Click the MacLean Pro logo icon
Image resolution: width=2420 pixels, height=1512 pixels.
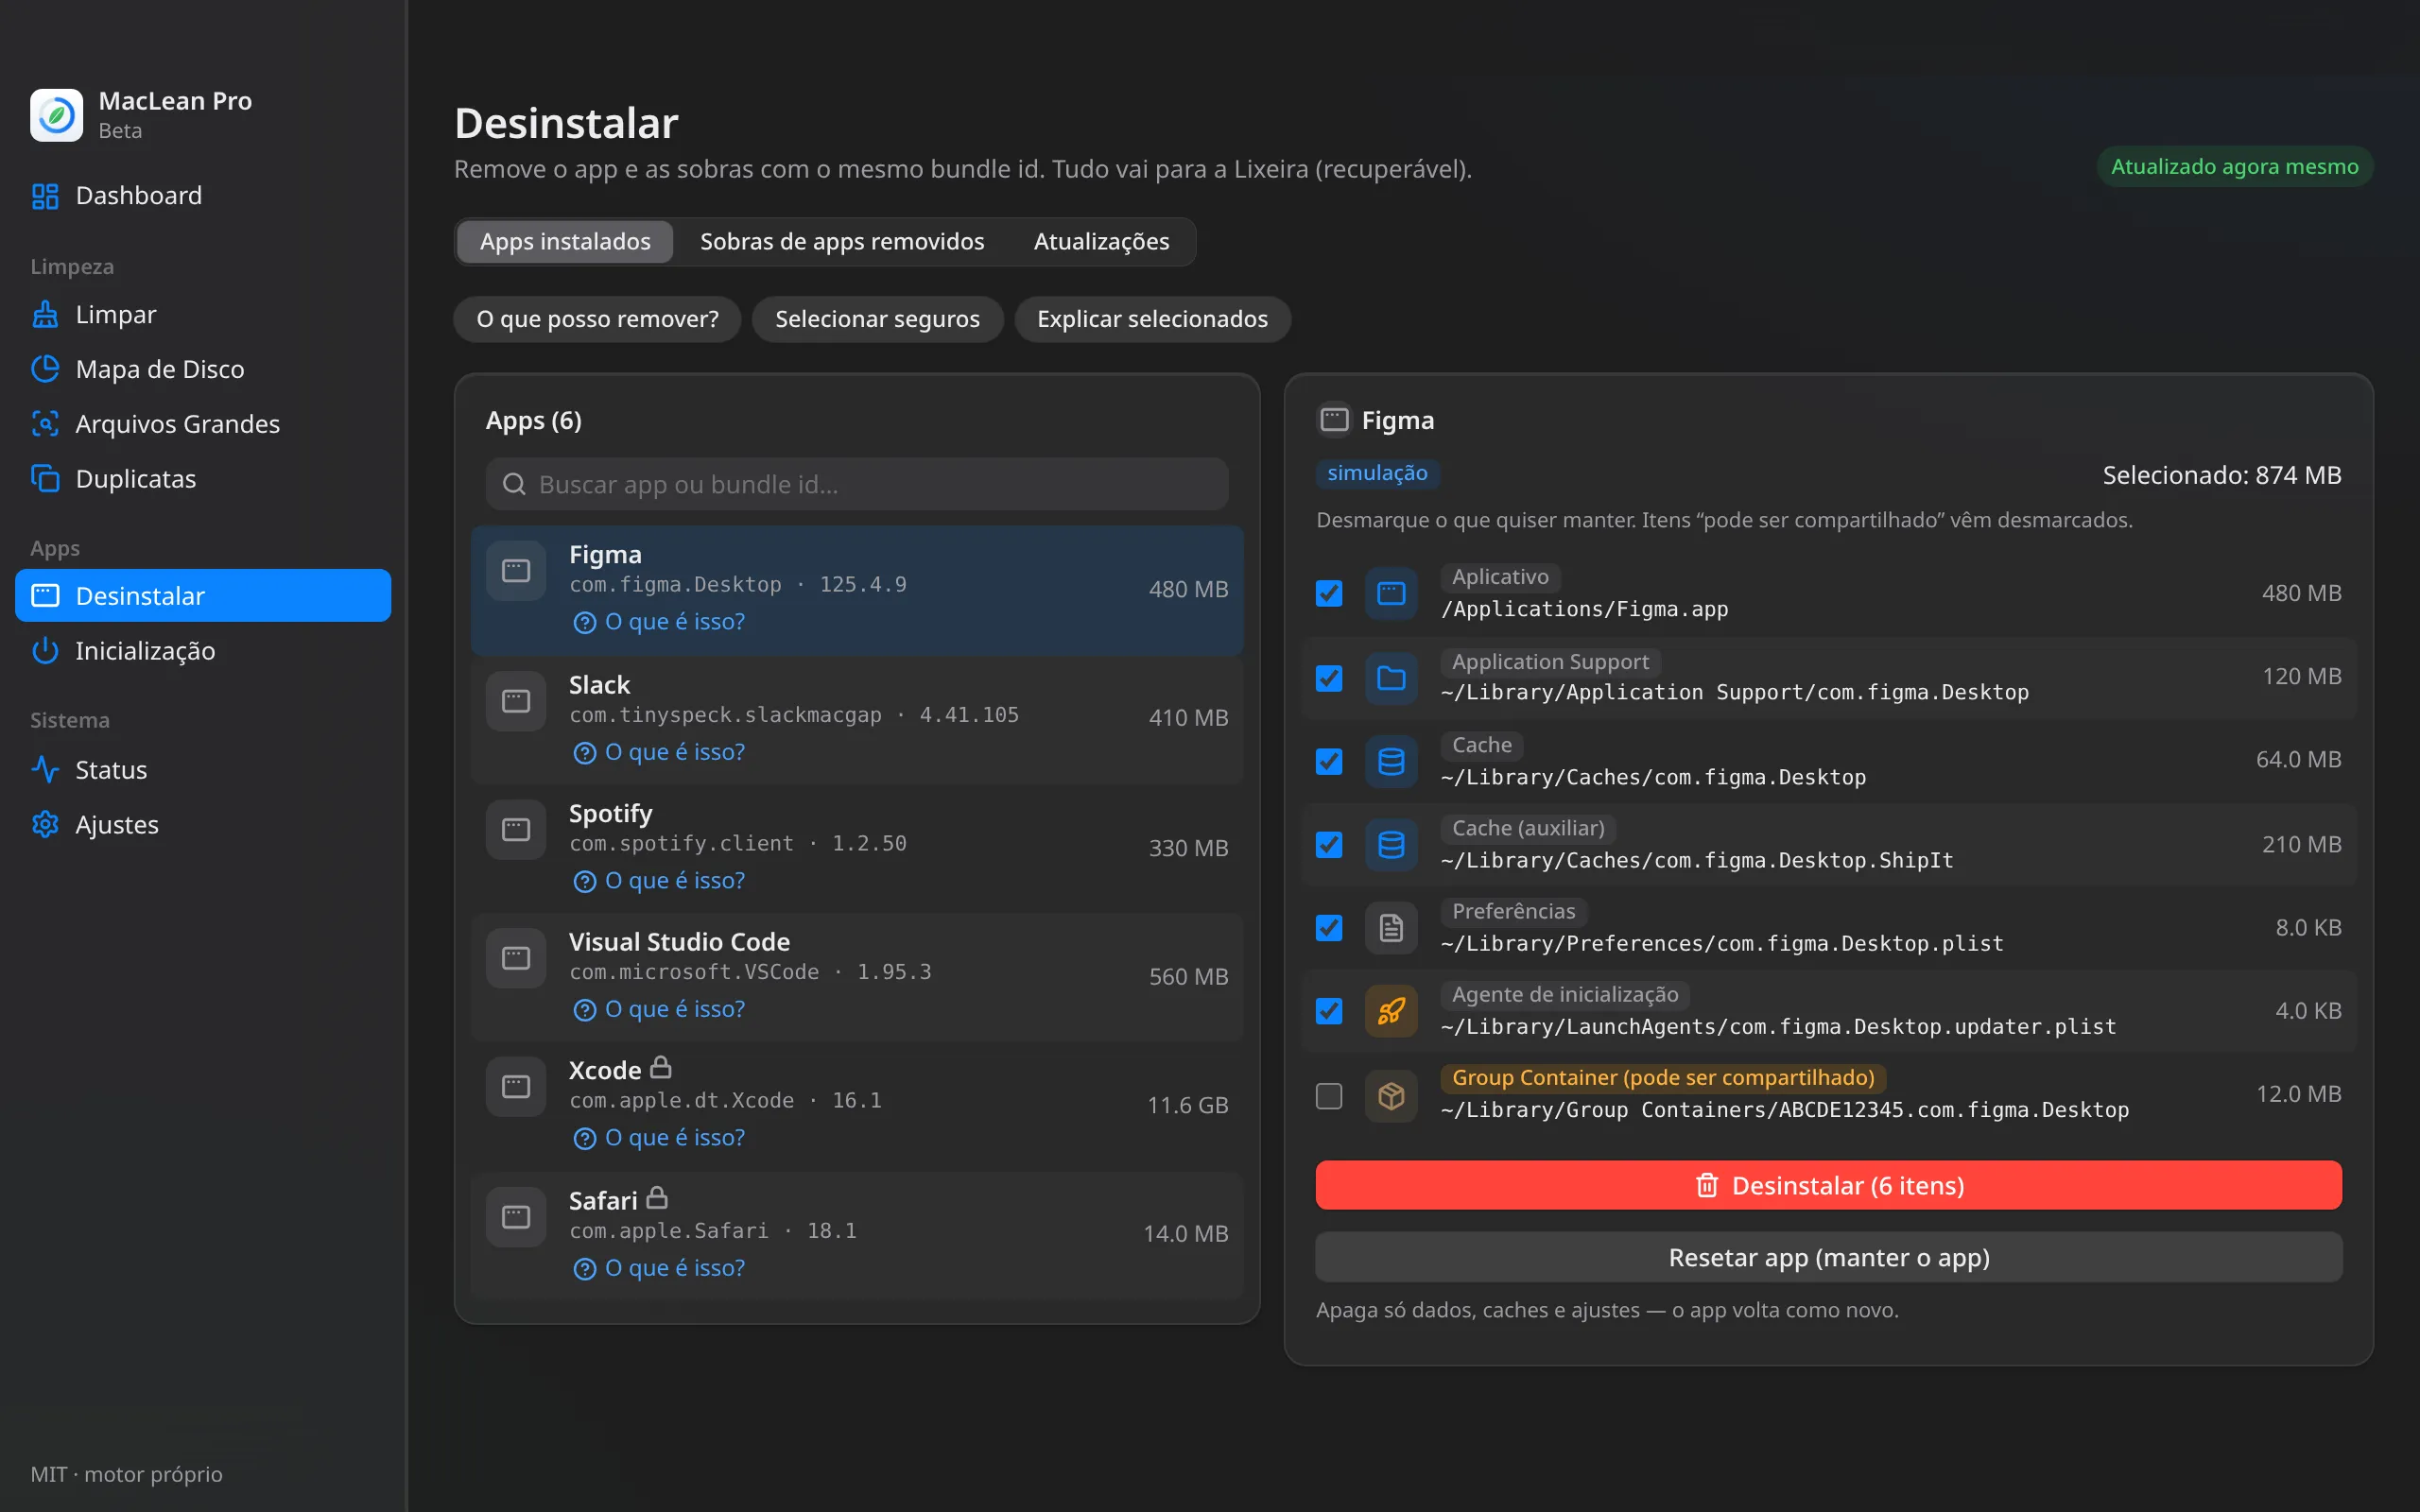coord(57,115)
